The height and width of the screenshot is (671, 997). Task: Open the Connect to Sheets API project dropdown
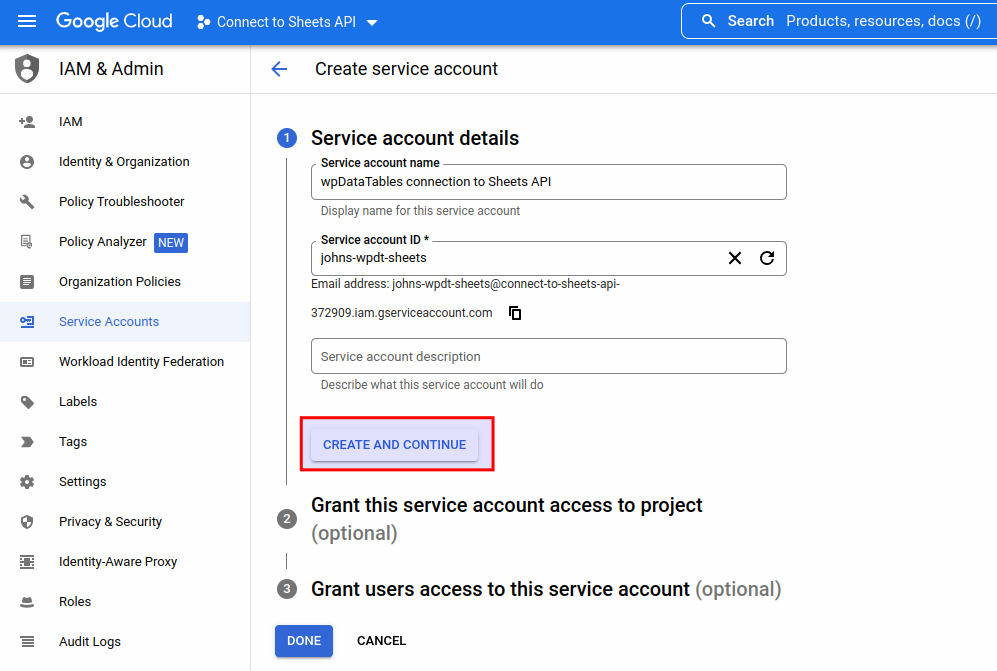[287, 22]
